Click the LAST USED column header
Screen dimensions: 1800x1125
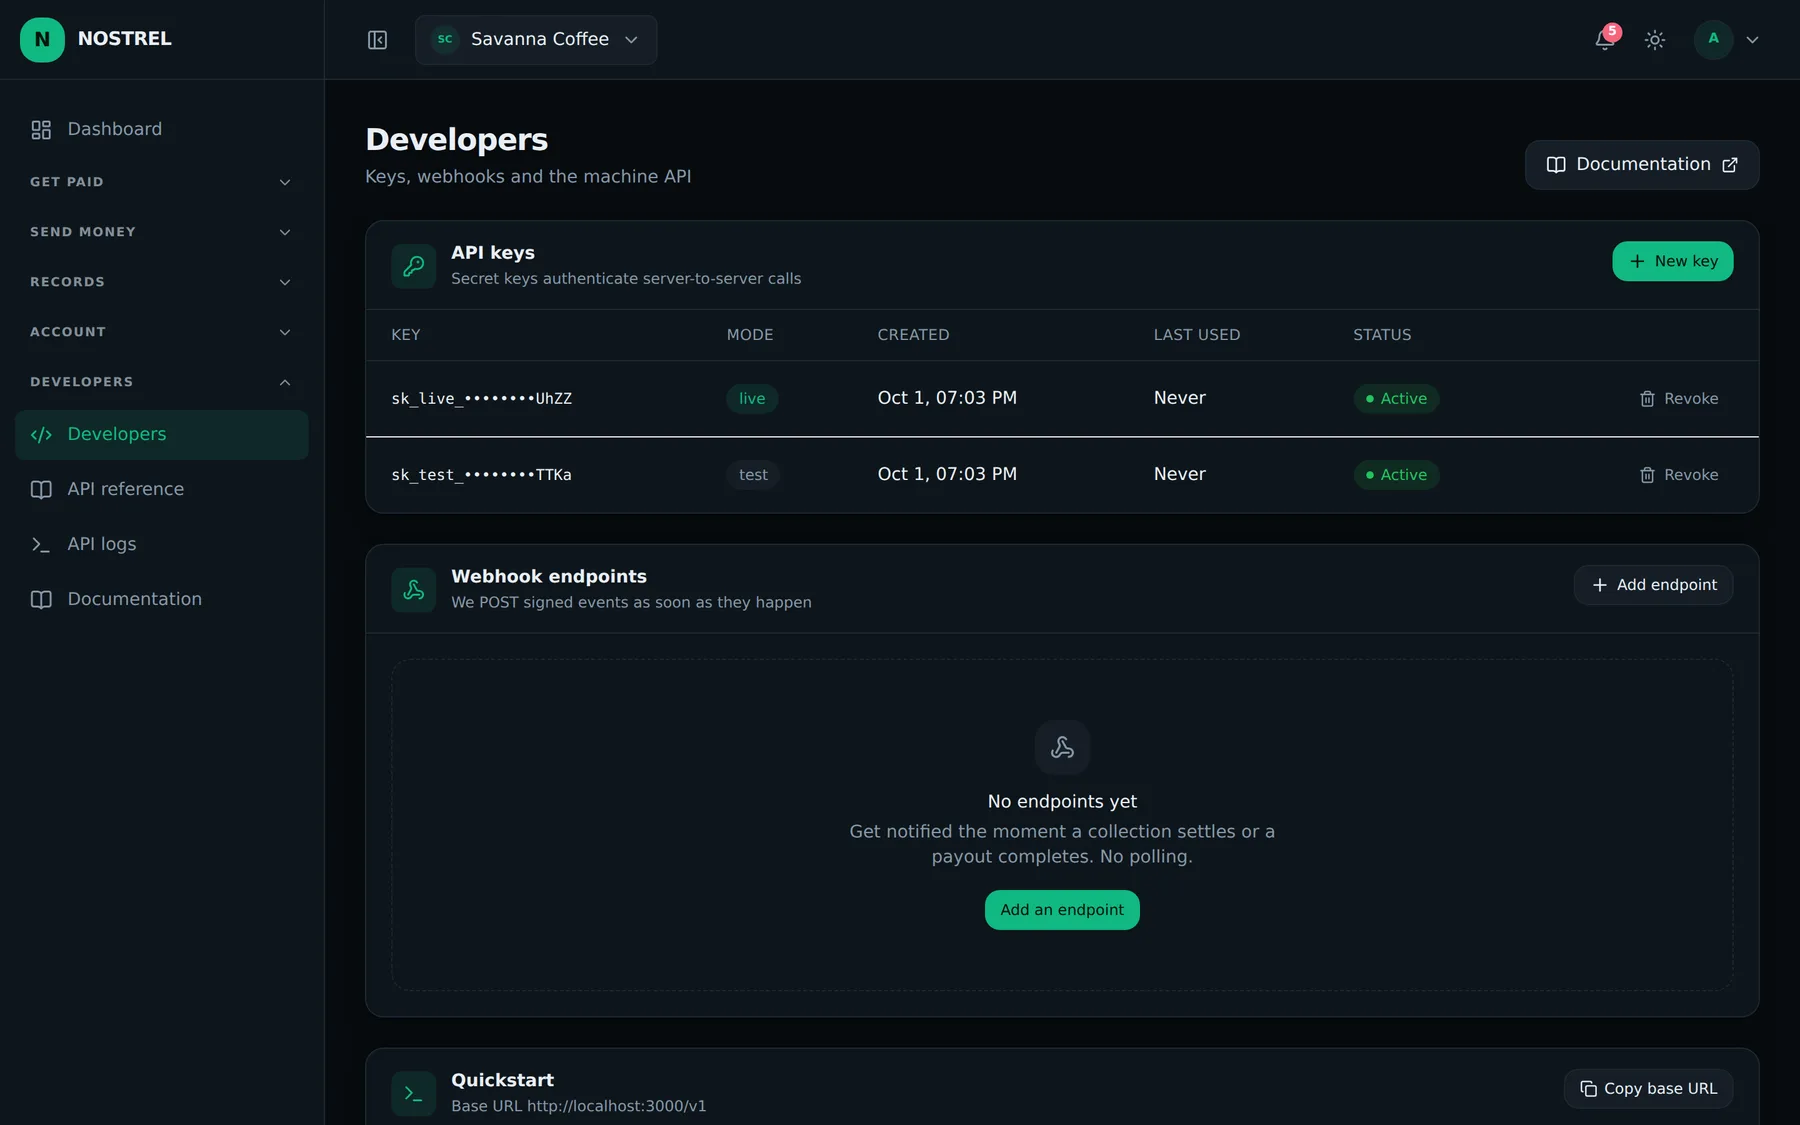point(1197,335)
